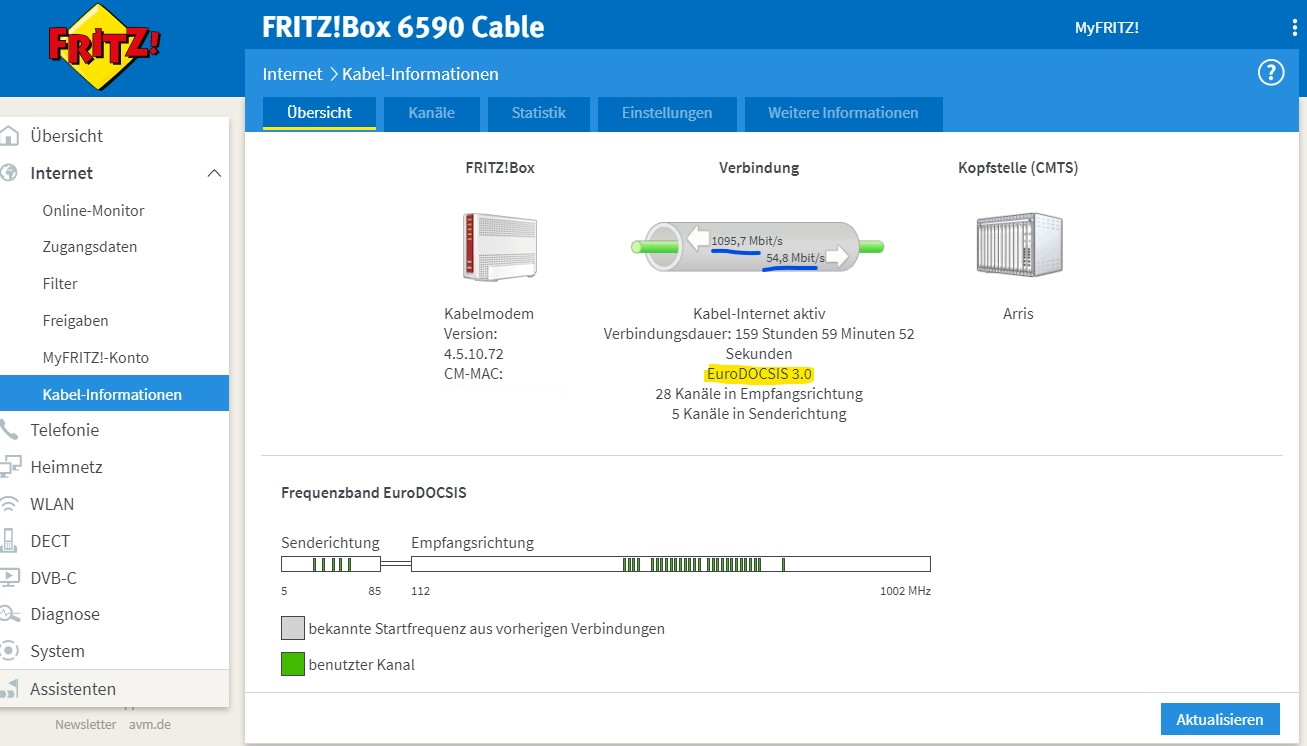Click the Arris label
The image size is (1307, 746).
(1018, 314)
